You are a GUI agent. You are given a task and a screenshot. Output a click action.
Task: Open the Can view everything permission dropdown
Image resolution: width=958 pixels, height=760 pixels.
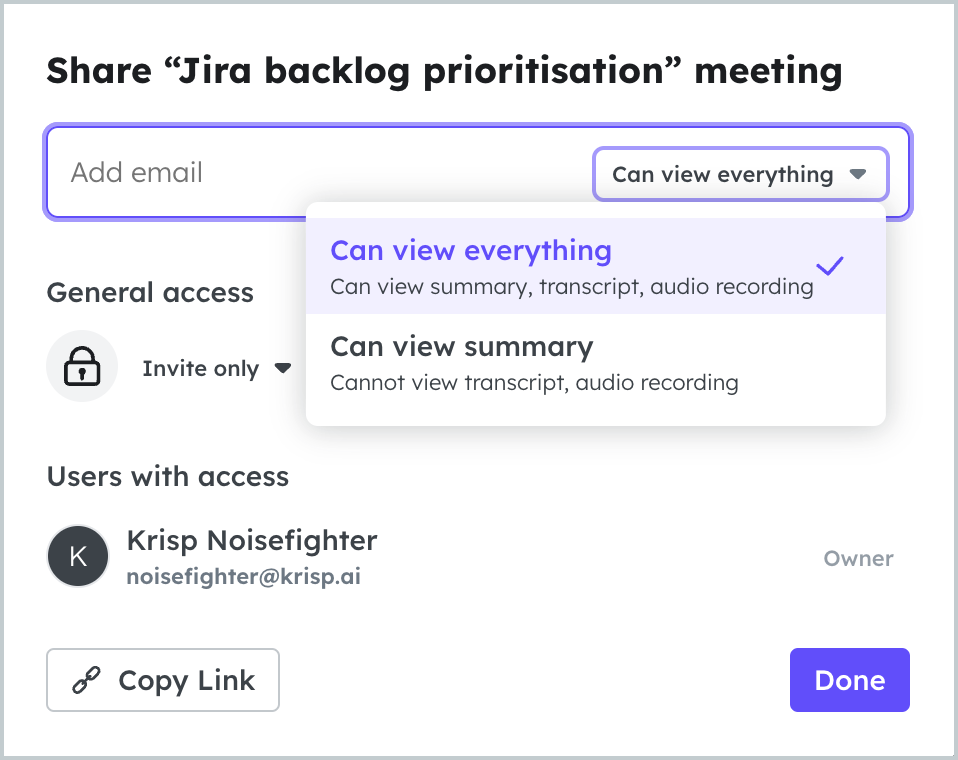[740, 174]
